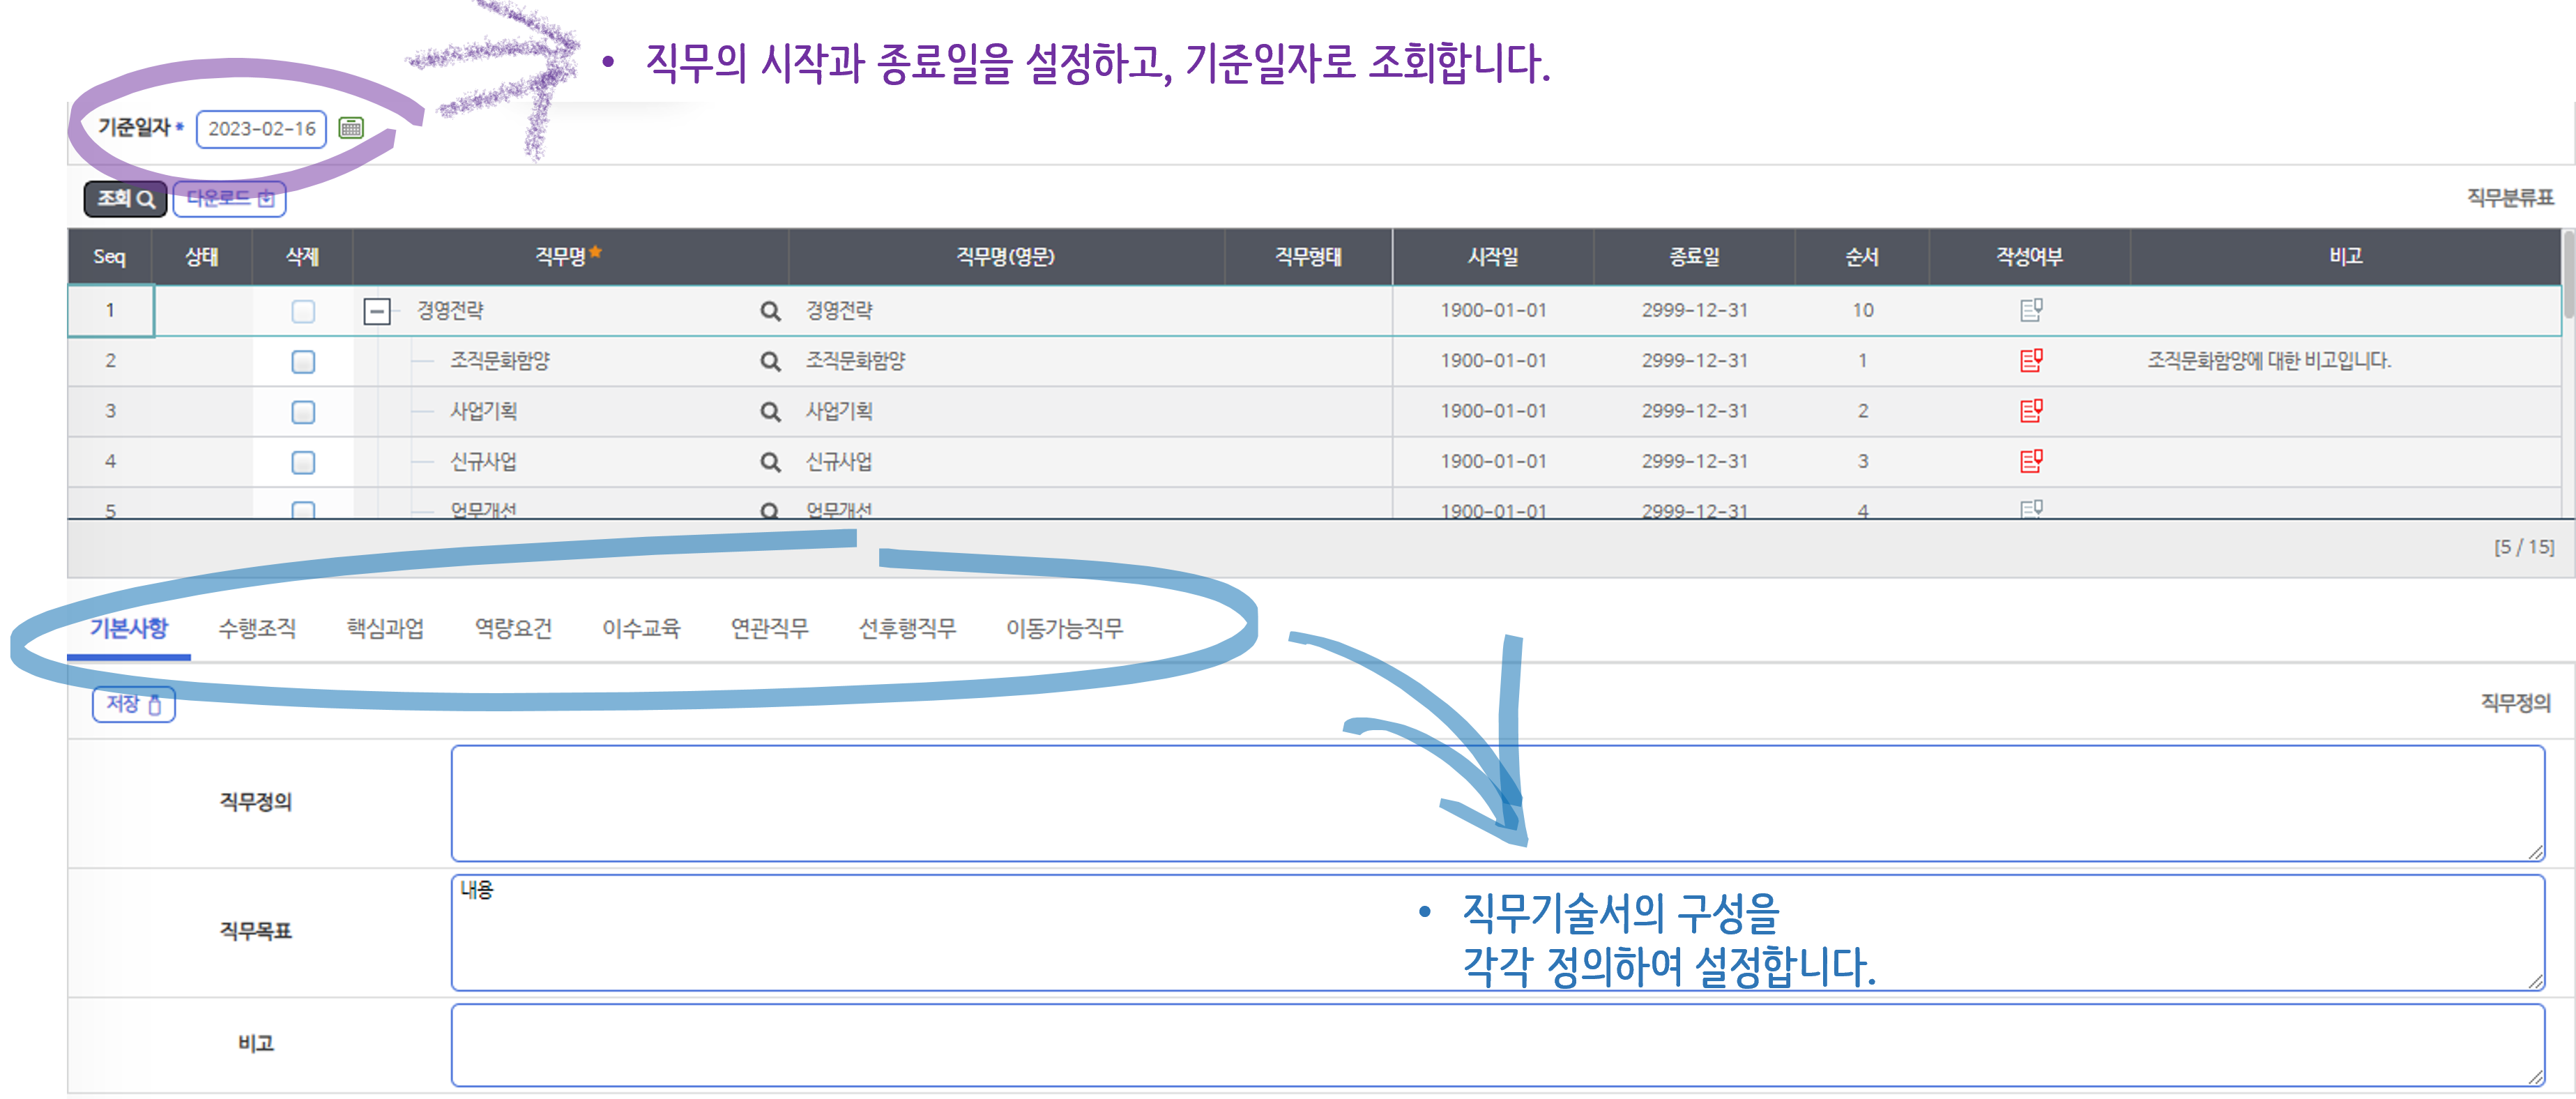The height and width of the screenshot is (1099, 2576).
Task: Select the 조직문화함양 tree row name
Action: 500,361
